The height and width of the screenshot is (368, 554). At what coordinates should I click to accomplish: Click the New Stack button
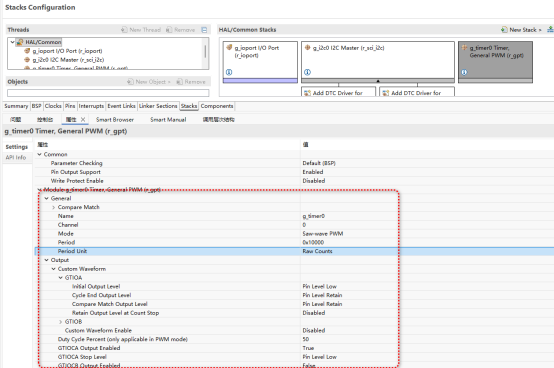click(521, 30)
